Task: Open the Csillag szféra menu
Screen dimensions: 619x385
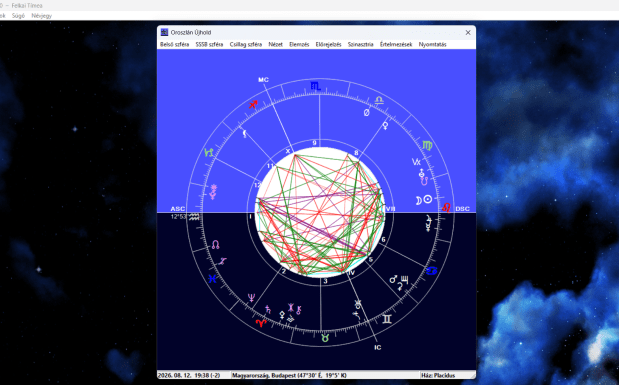Action: (x=246, y=45)
